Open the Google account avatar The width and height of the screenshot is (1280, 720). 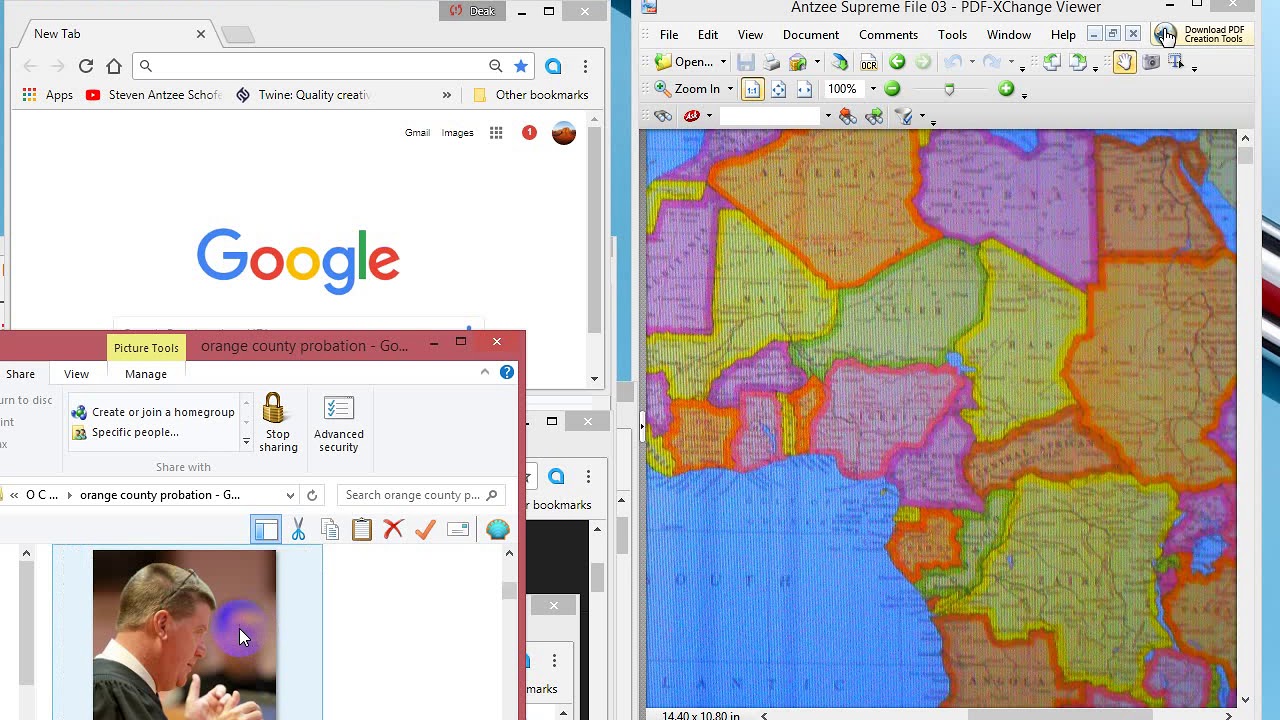pos(564,133)
